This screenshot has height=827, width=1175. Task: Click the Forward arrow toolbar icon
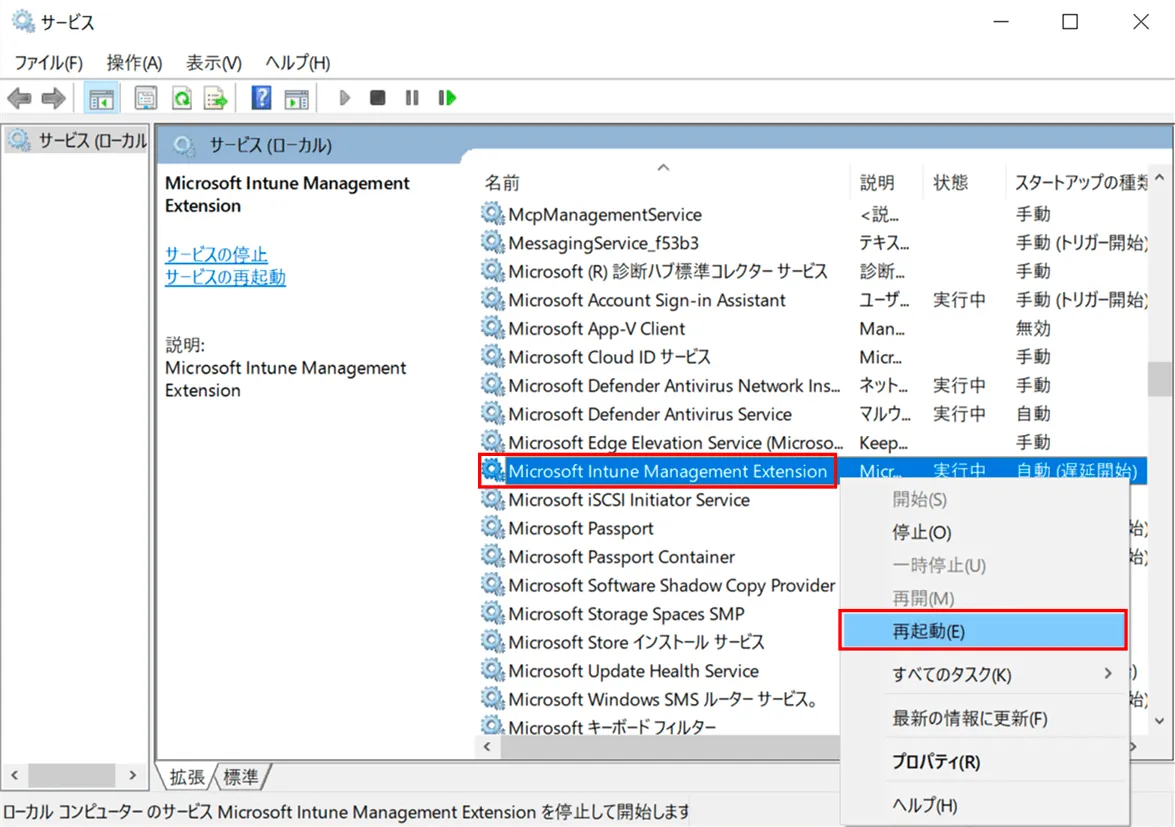(53, 98)
